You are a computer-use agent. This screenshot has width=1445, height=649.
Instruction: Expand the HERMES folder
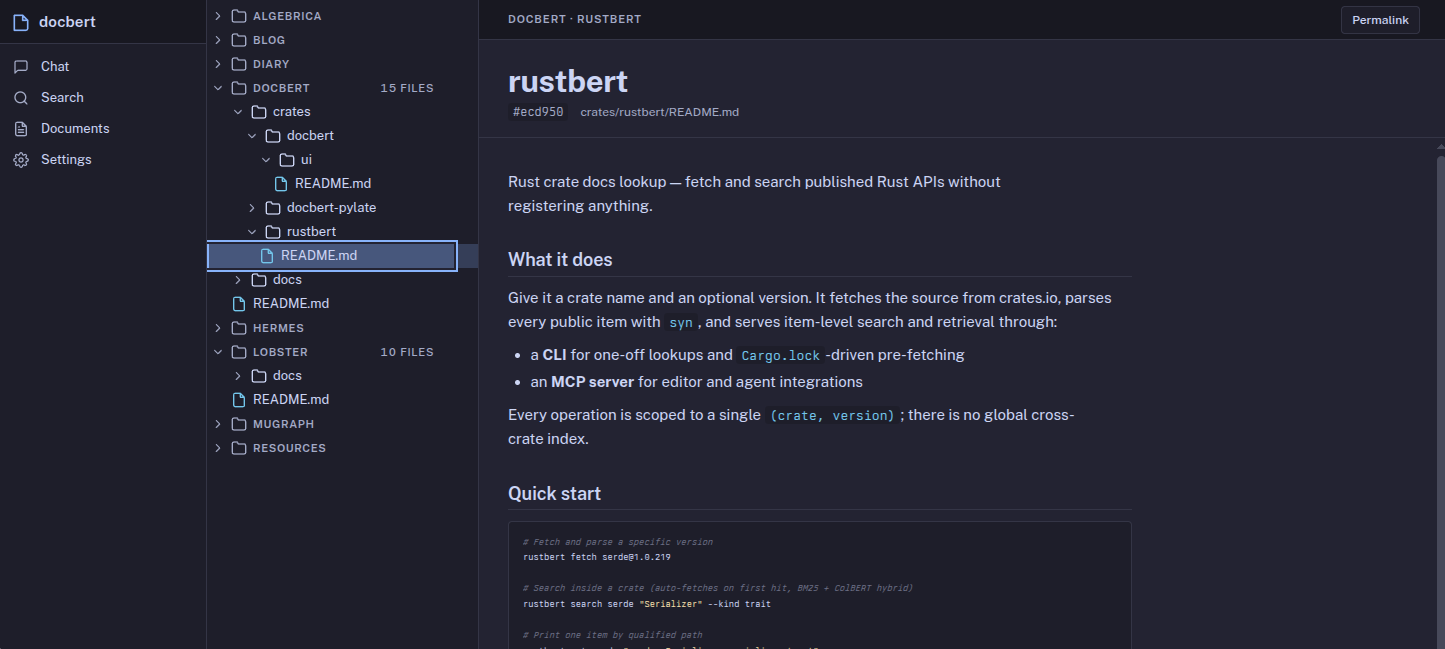click(217, 327)
